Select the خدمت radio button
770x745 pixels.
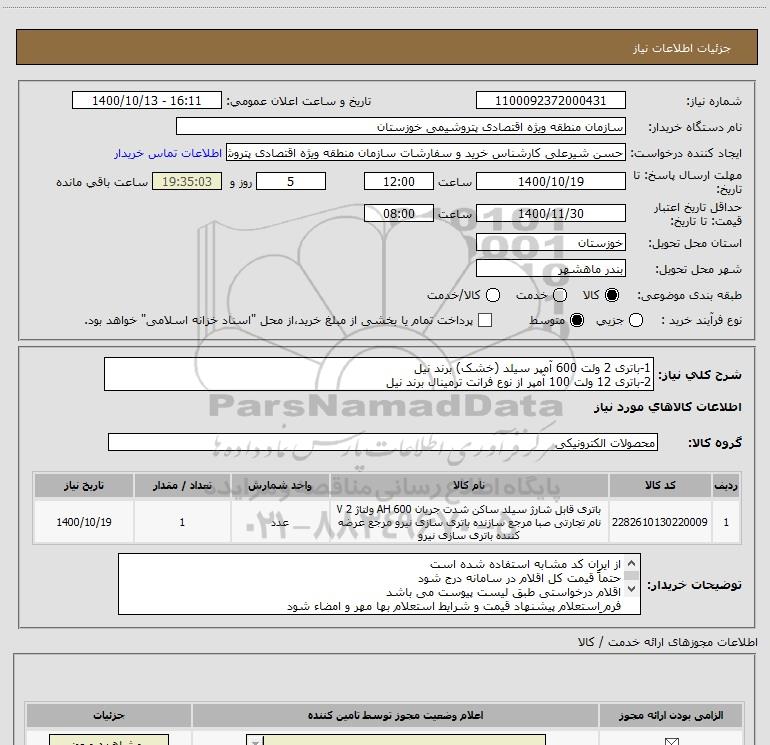(x=560, y=295)
